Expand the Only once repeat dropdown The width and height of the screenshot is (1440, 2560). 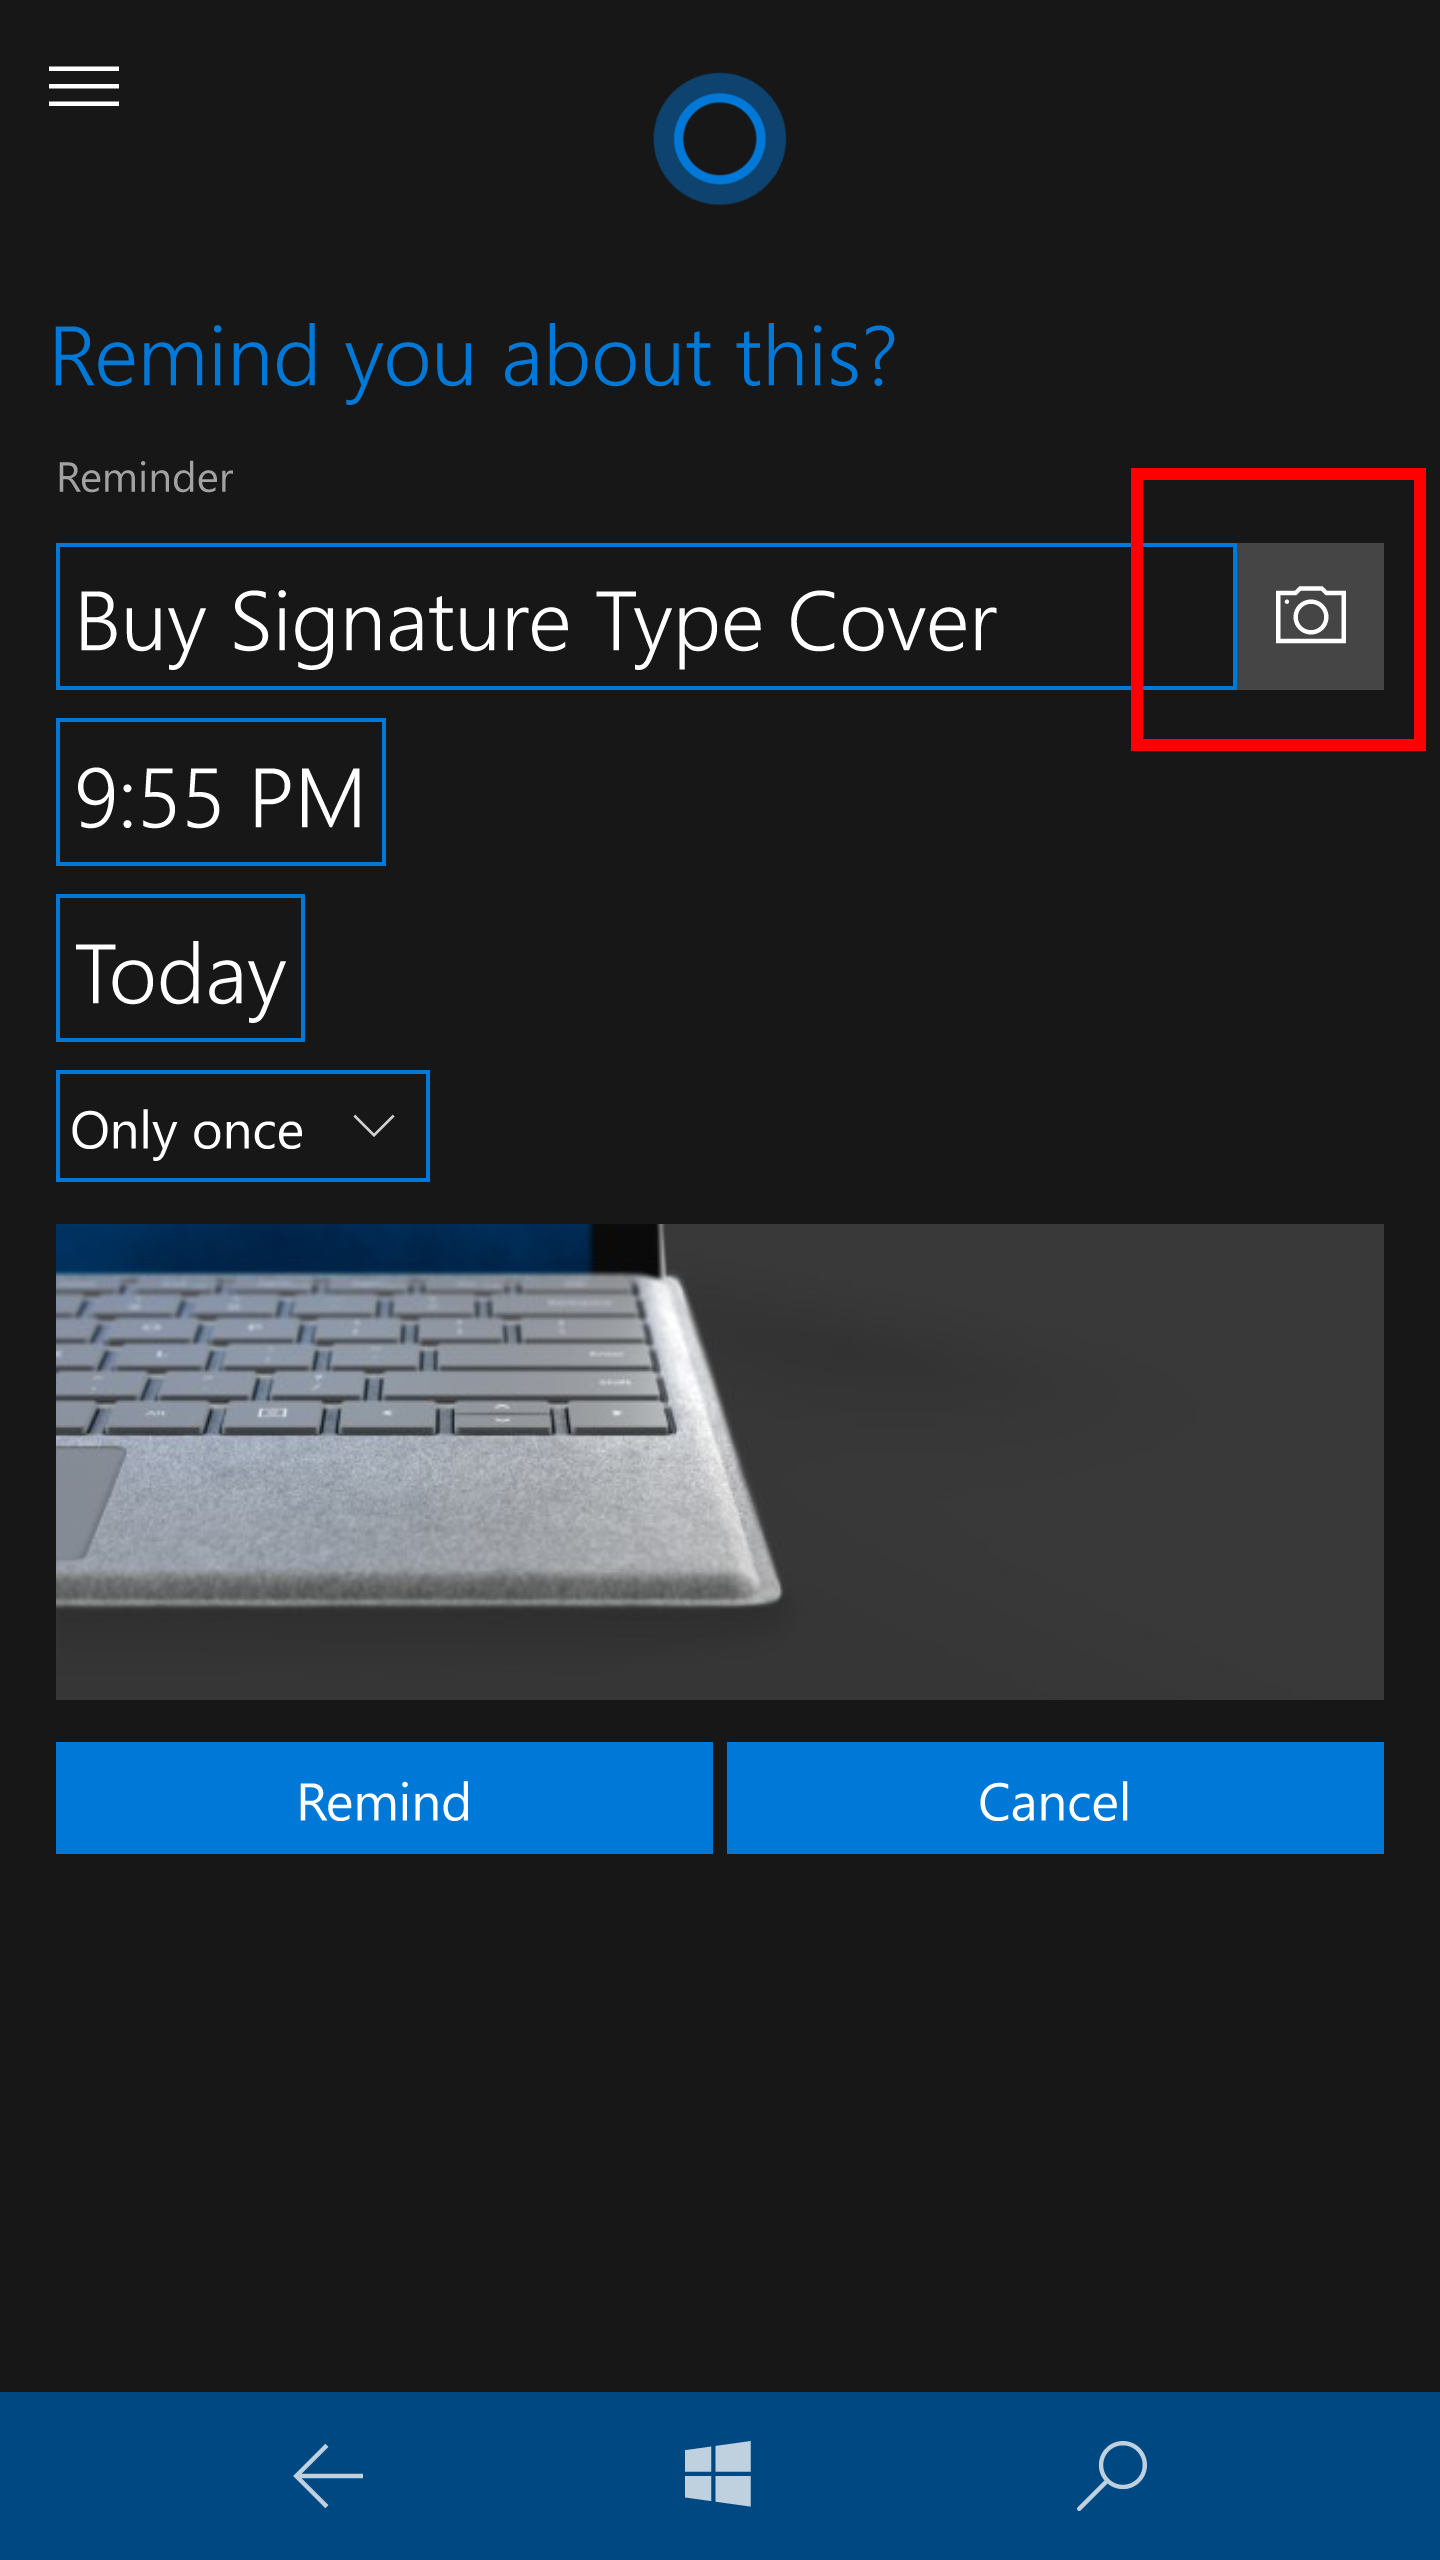243,1126
